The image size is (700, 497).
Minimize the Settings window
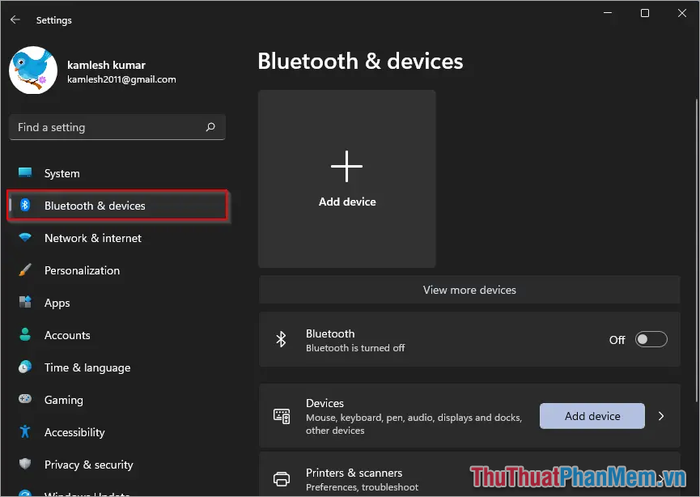click(608, 13)
